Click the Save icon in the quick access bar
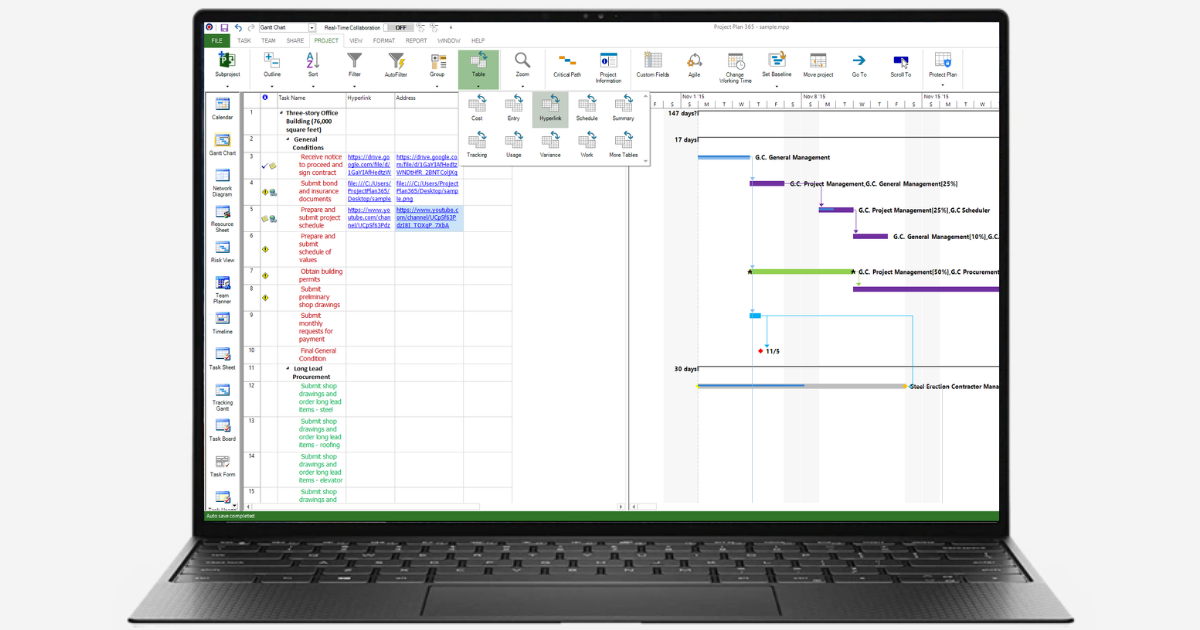The image size is (1200, 630). coord(224,28)
